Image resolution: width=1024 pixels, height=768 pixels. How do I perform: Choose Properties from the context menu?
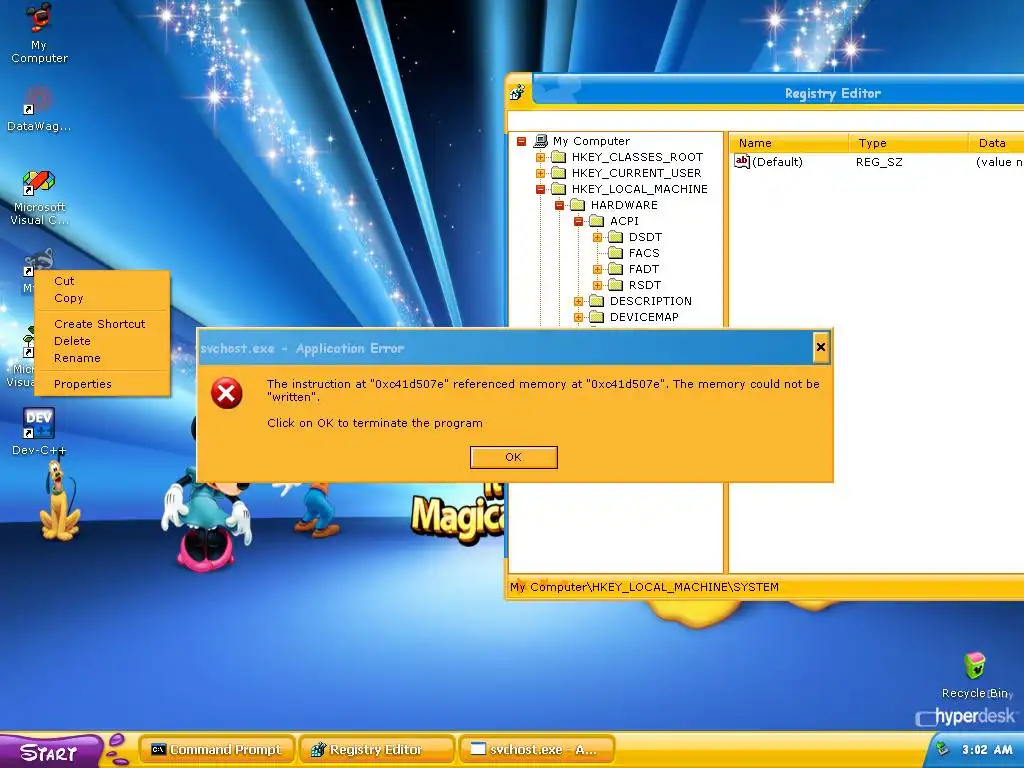(x=102, y=384)
